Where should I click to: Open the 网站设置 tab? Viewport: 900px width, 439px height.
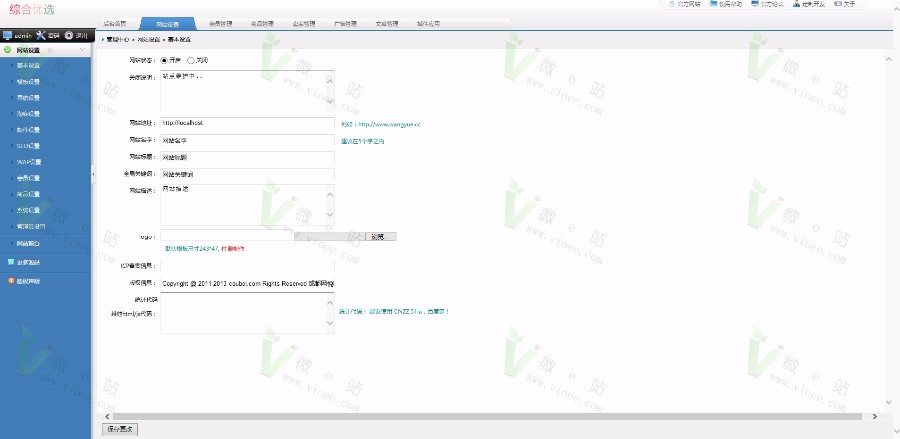(x=168, y=24)
